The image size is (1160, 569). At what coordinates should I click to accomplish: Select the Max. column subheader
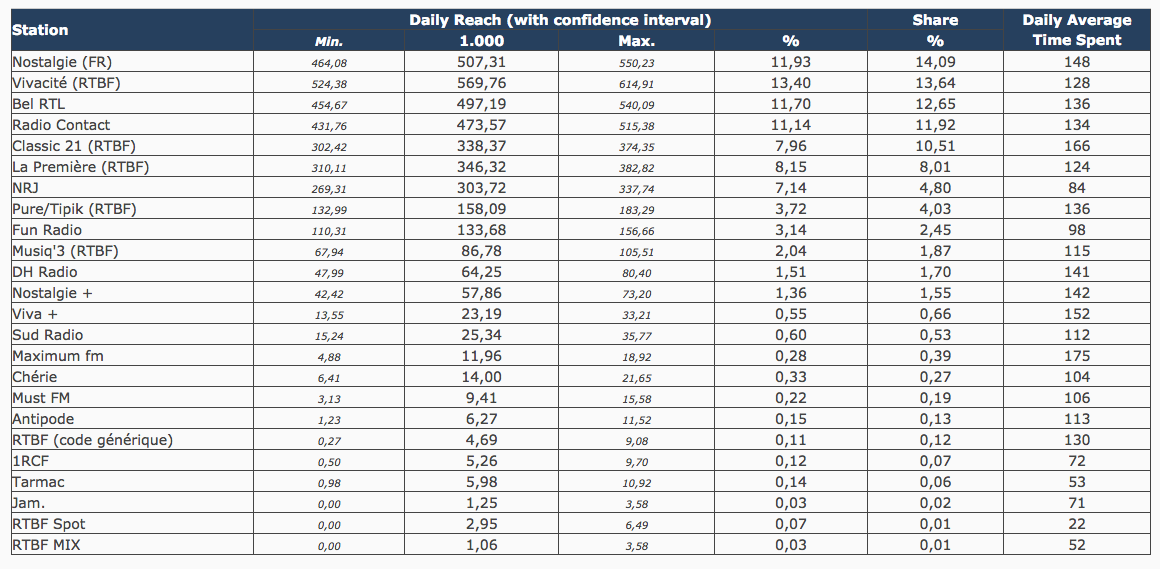click(637, 41)
